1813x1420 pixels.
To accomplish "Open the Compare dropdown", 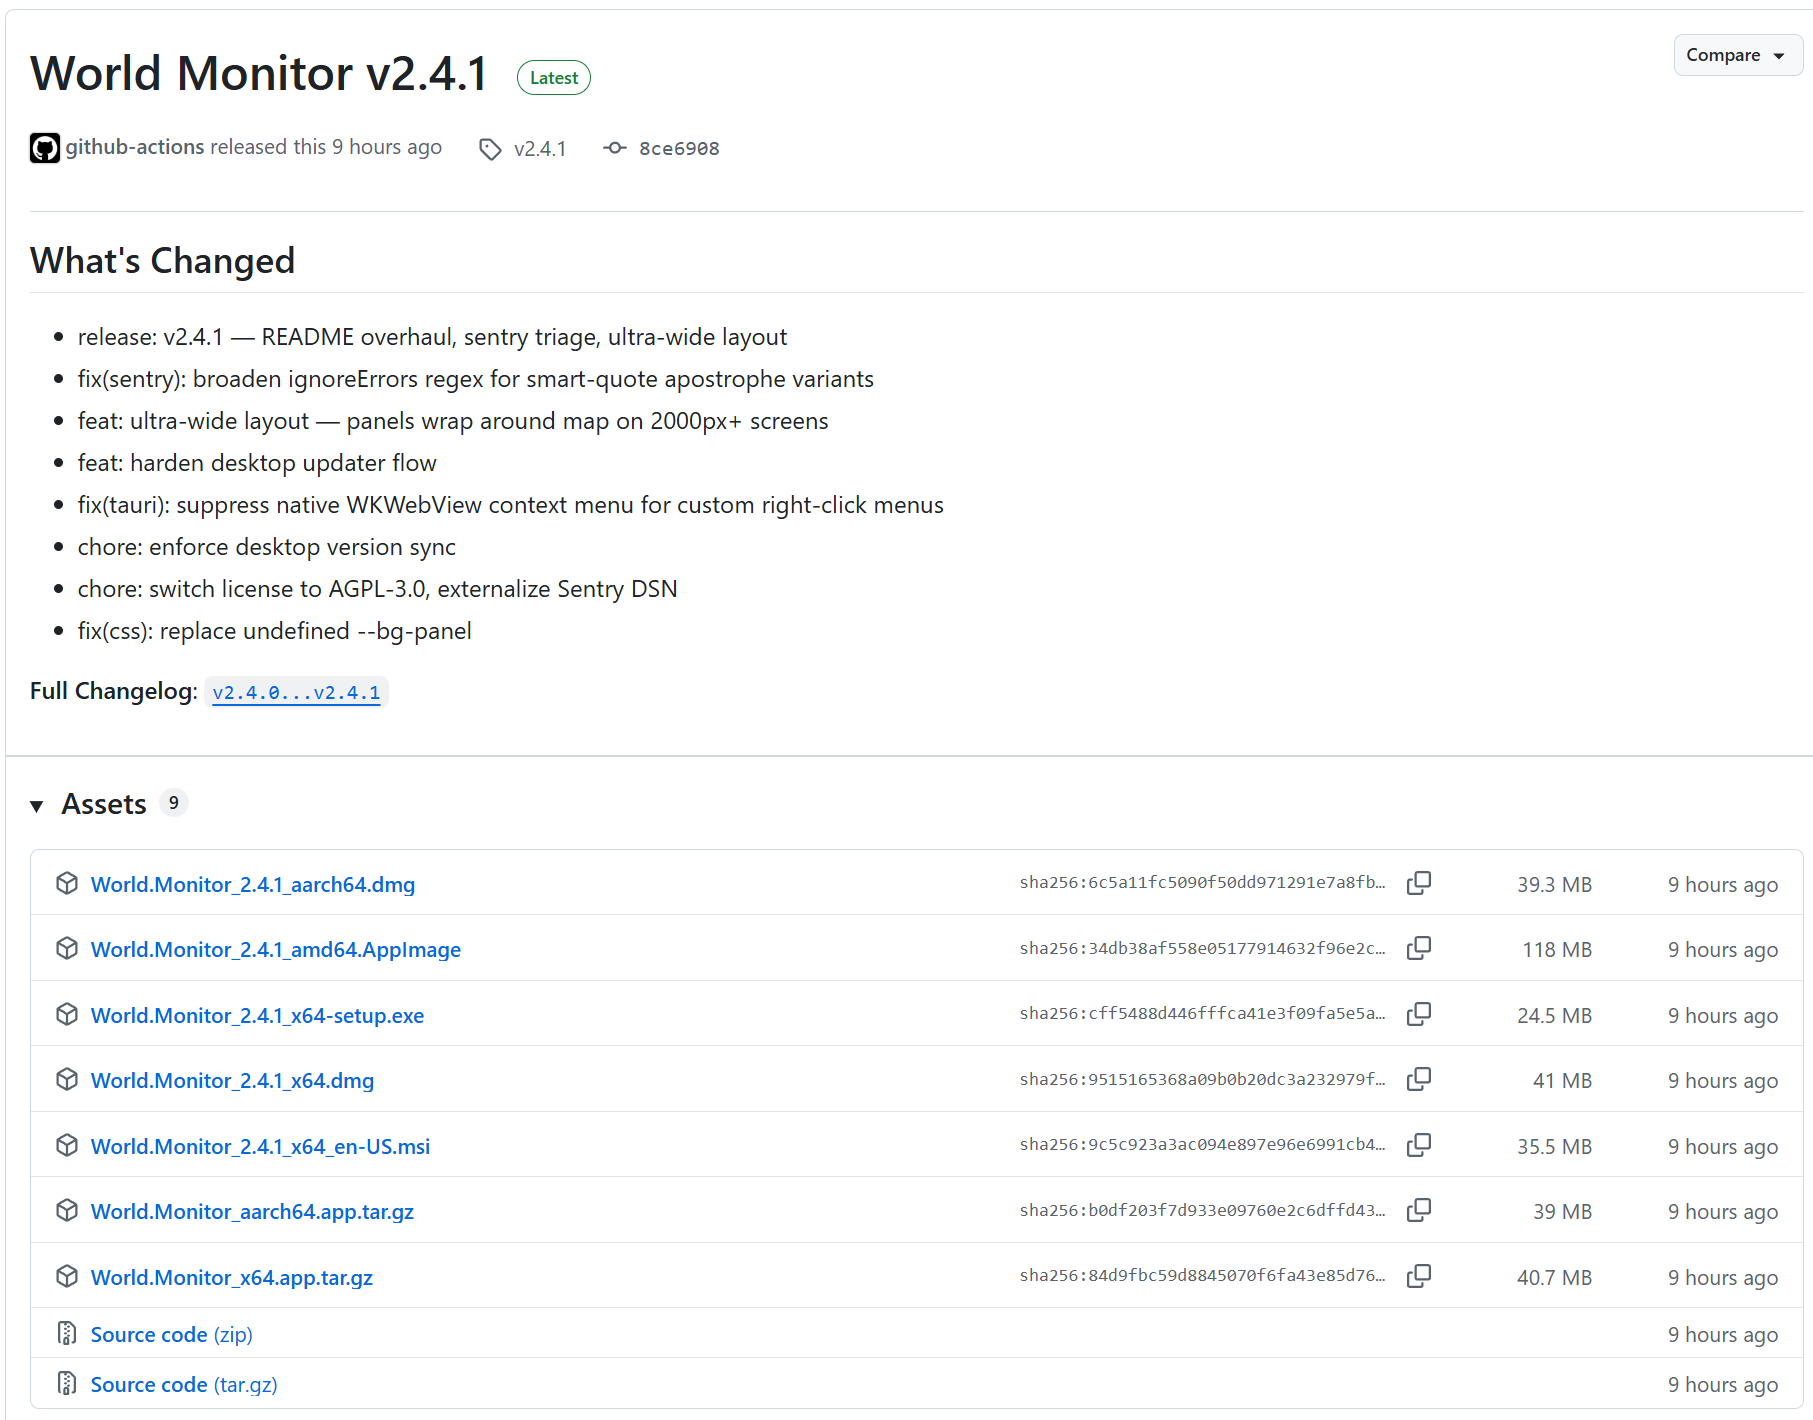I will coord(1736,55).
